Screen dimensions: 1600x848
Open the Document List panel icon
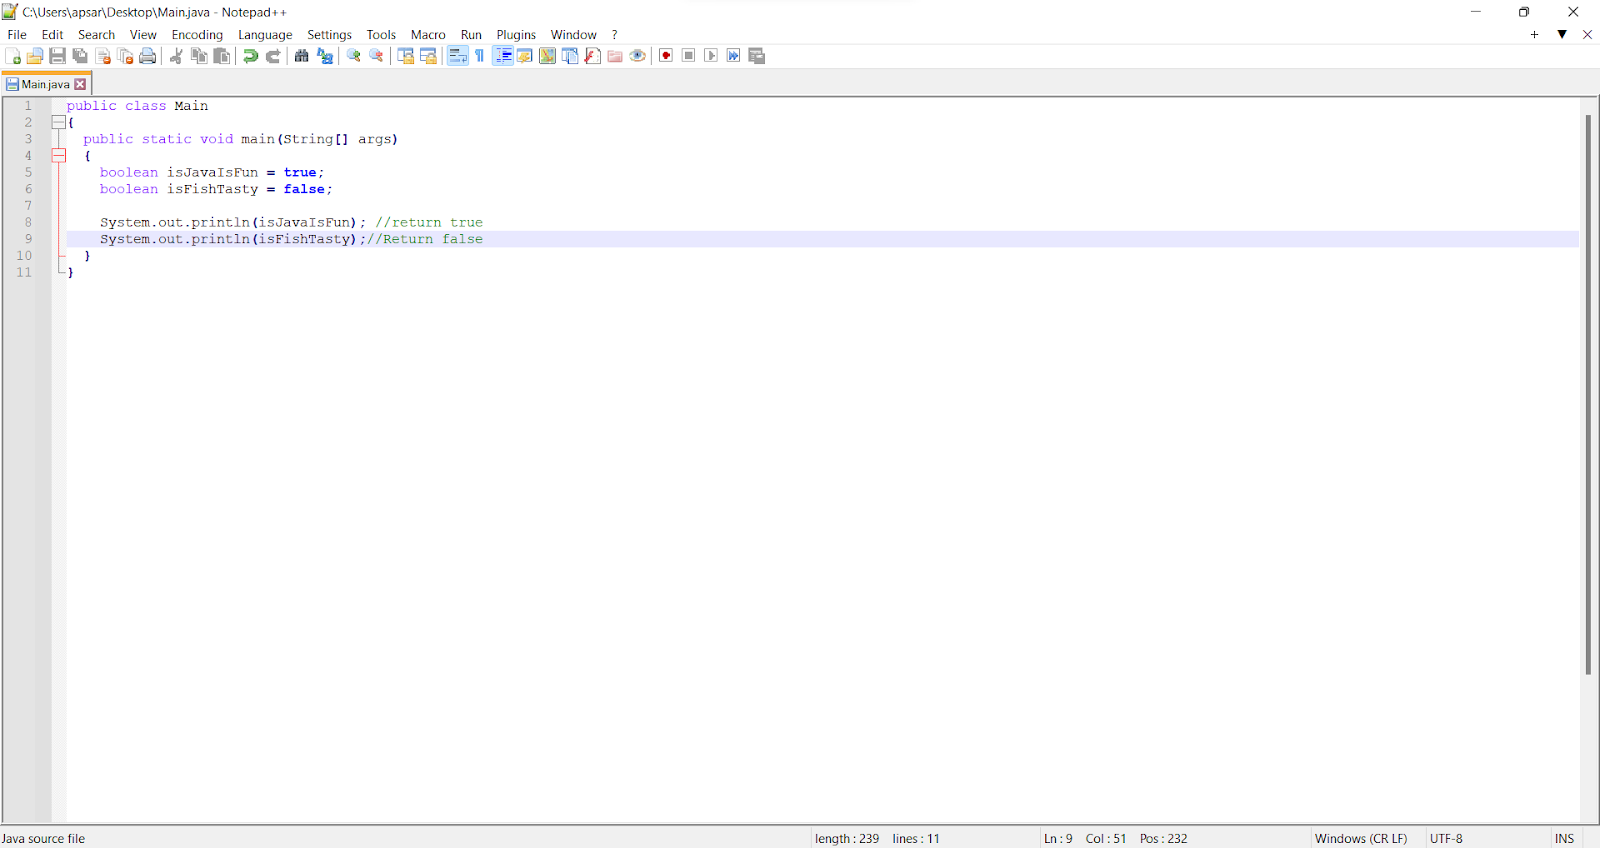coord(569,56)
